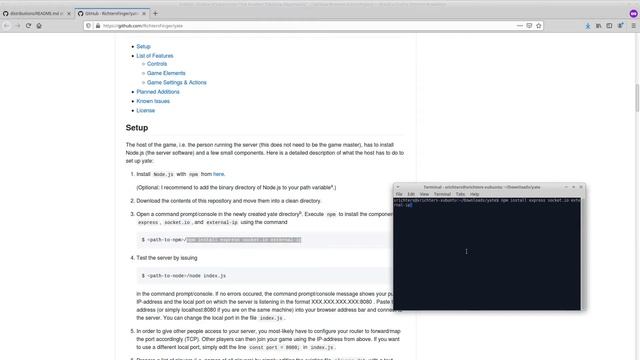Open the License link

point(145,111)
